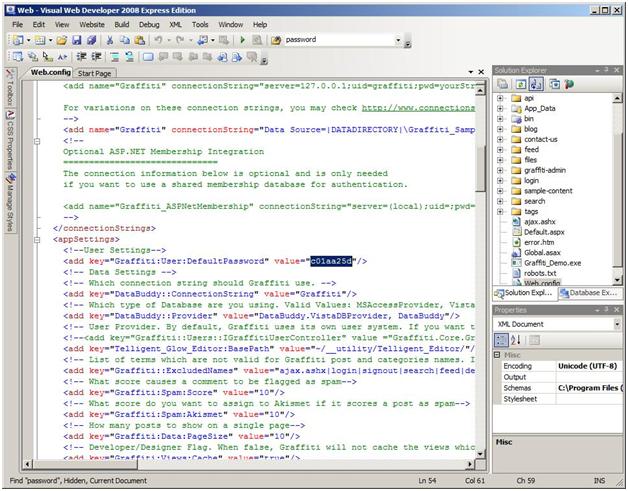
Task: Refresh Solution Explorer with the green arrow icon
Action: (521, 84)
